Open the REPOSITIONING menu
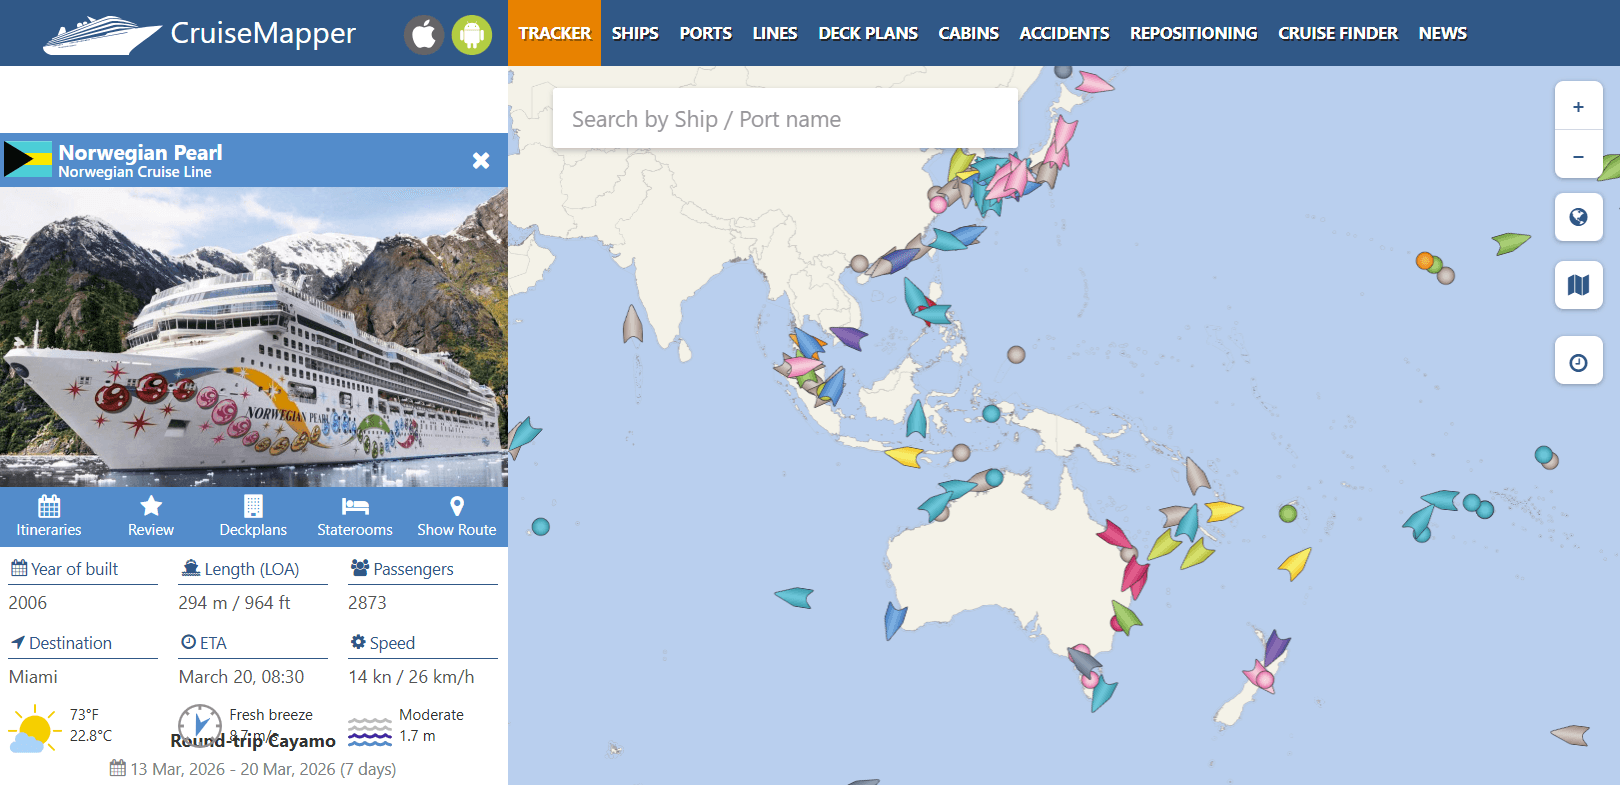1620x785 pixels. pos(1194,33)
